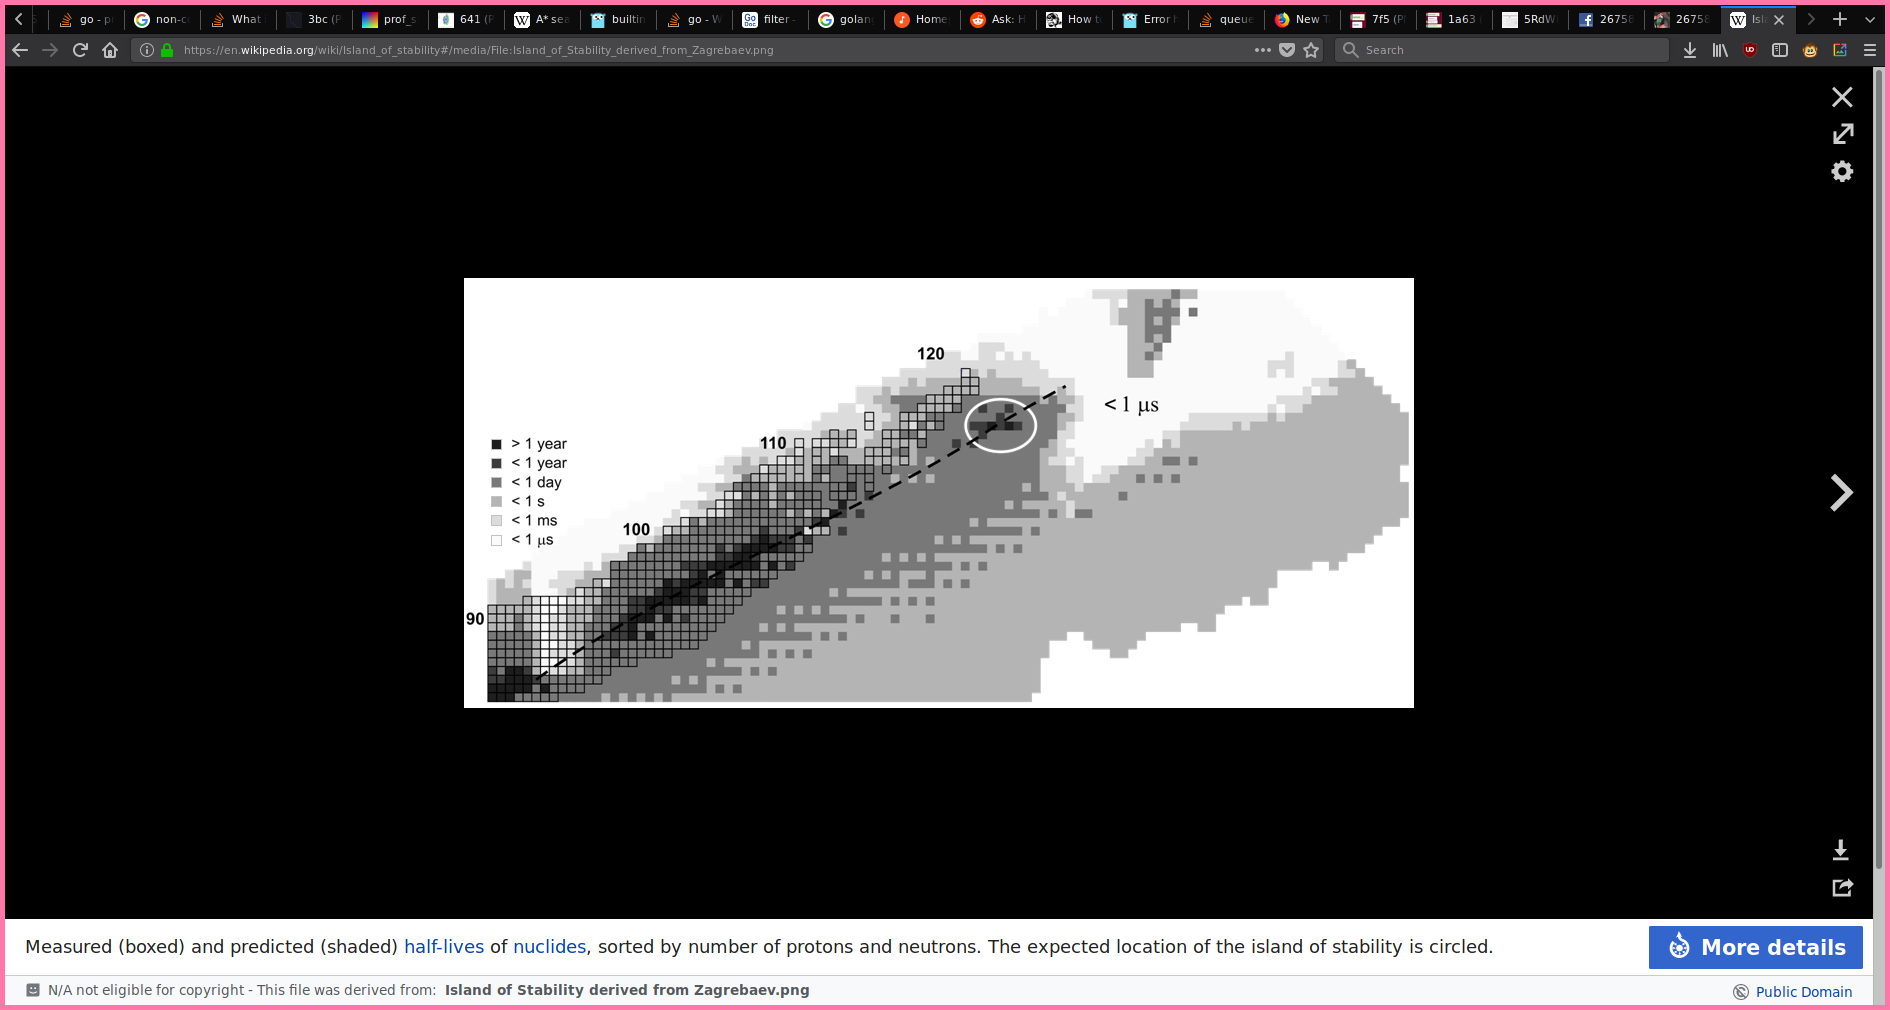Follow the half-lives link in caption
Image resolution: width=1890 pixels, height=1010 pixels.
click(444, 947)
